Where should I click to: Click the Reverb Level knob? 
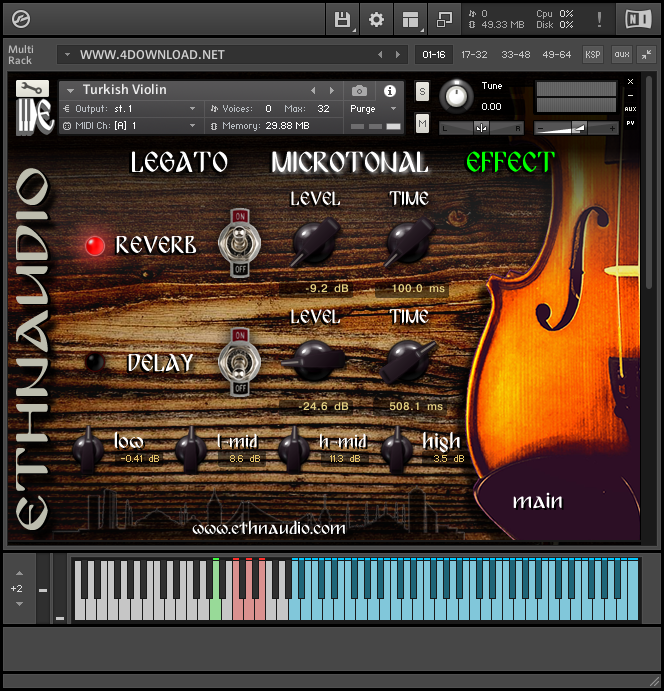pyautogui.click(x=315, y=242)
